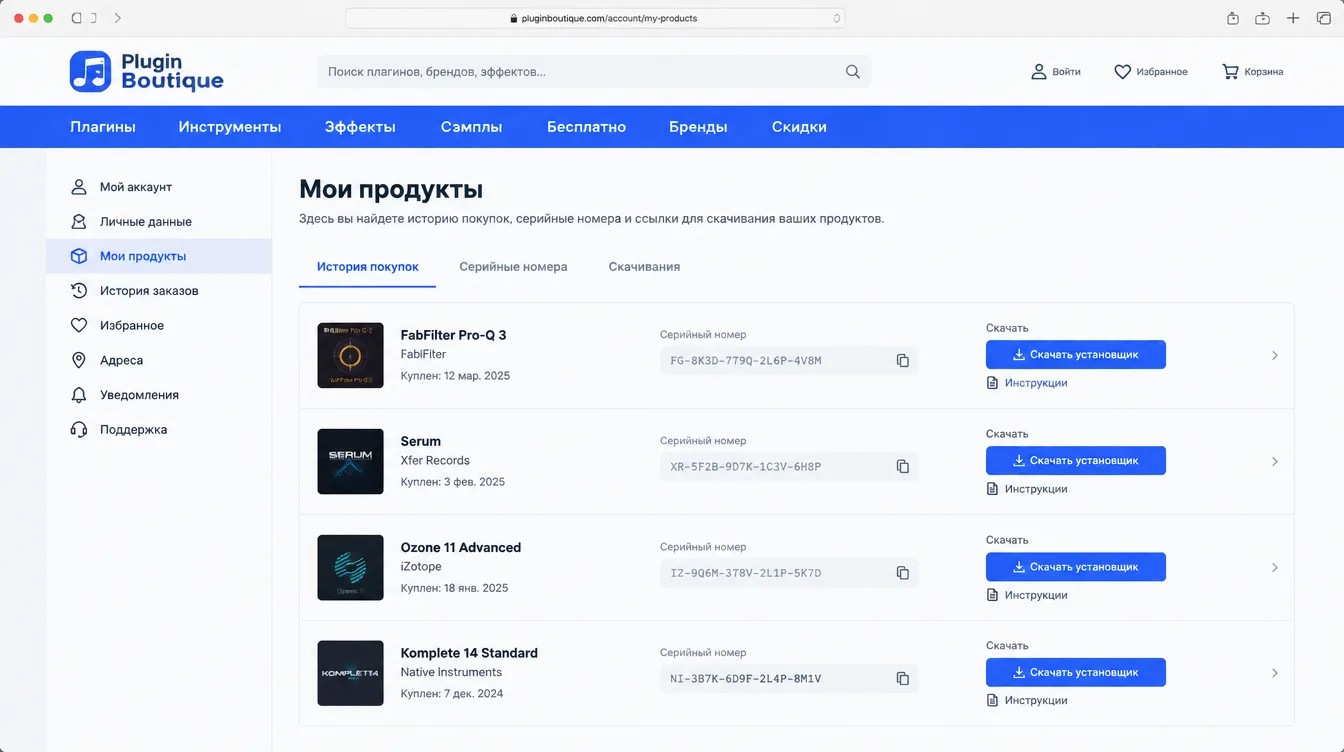Copy the FabFilter Pro-Q 3 serial number
This screenshot has width=1344, height=752.
(903, 361)
